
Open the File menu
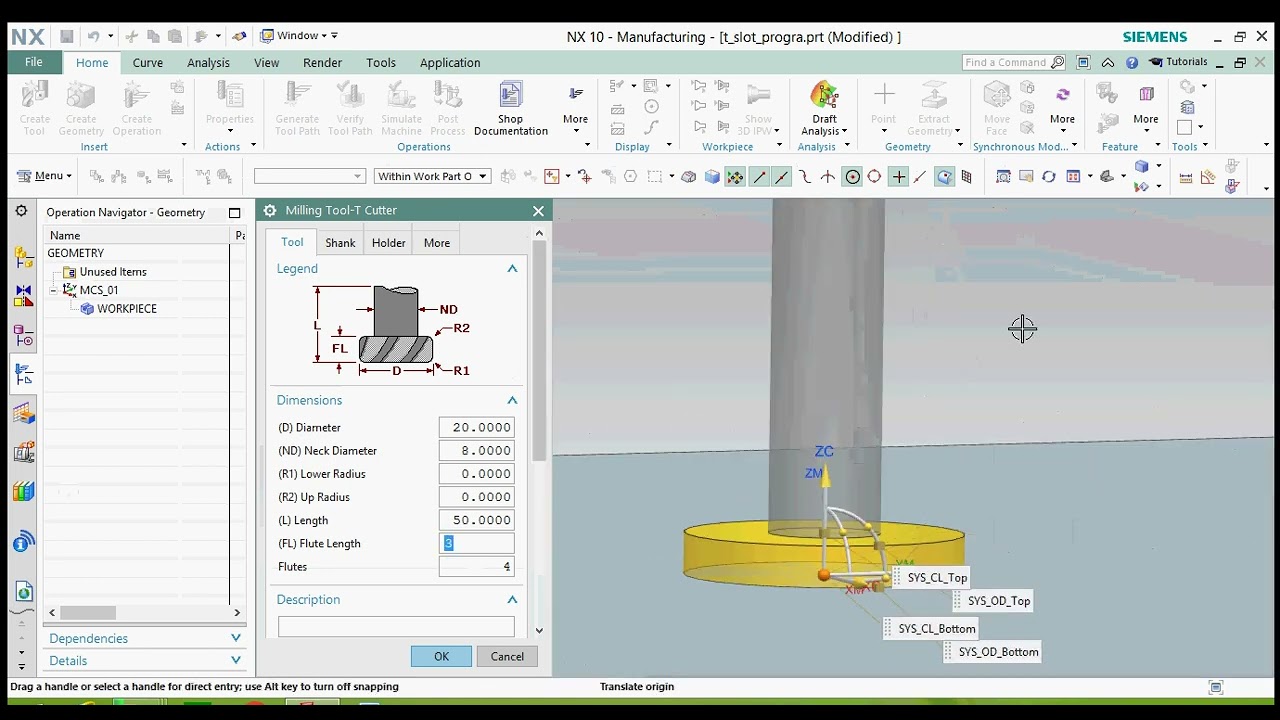tap(34, 62)
